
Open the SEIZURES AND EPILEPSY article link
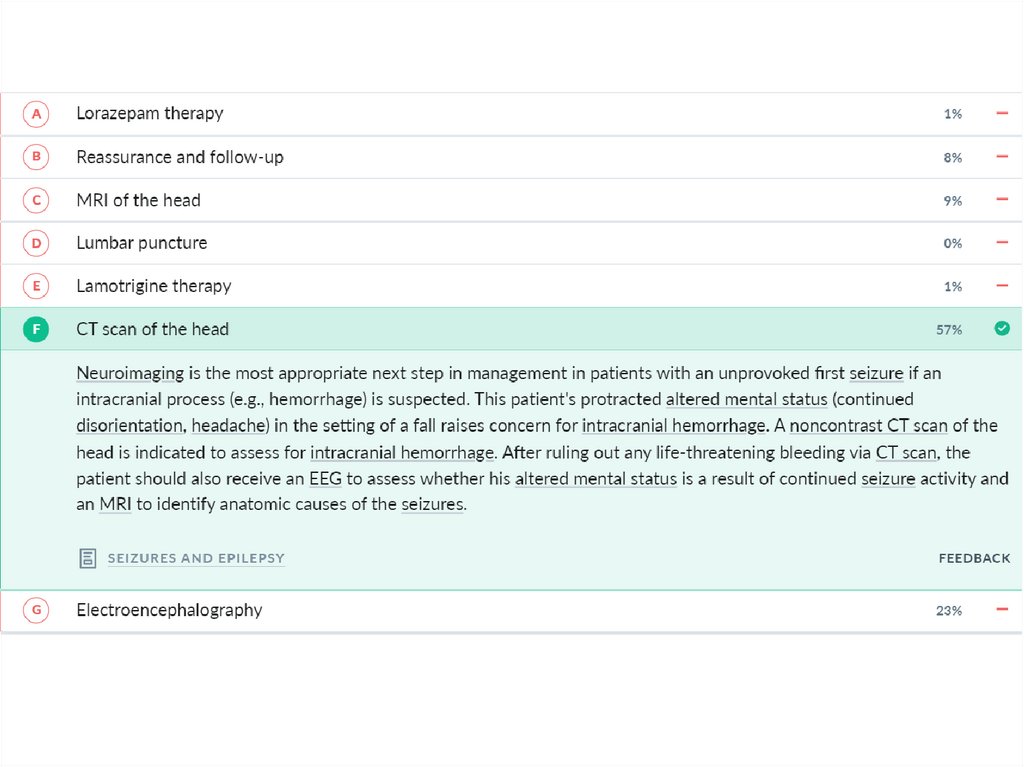(x=196, y=558)
